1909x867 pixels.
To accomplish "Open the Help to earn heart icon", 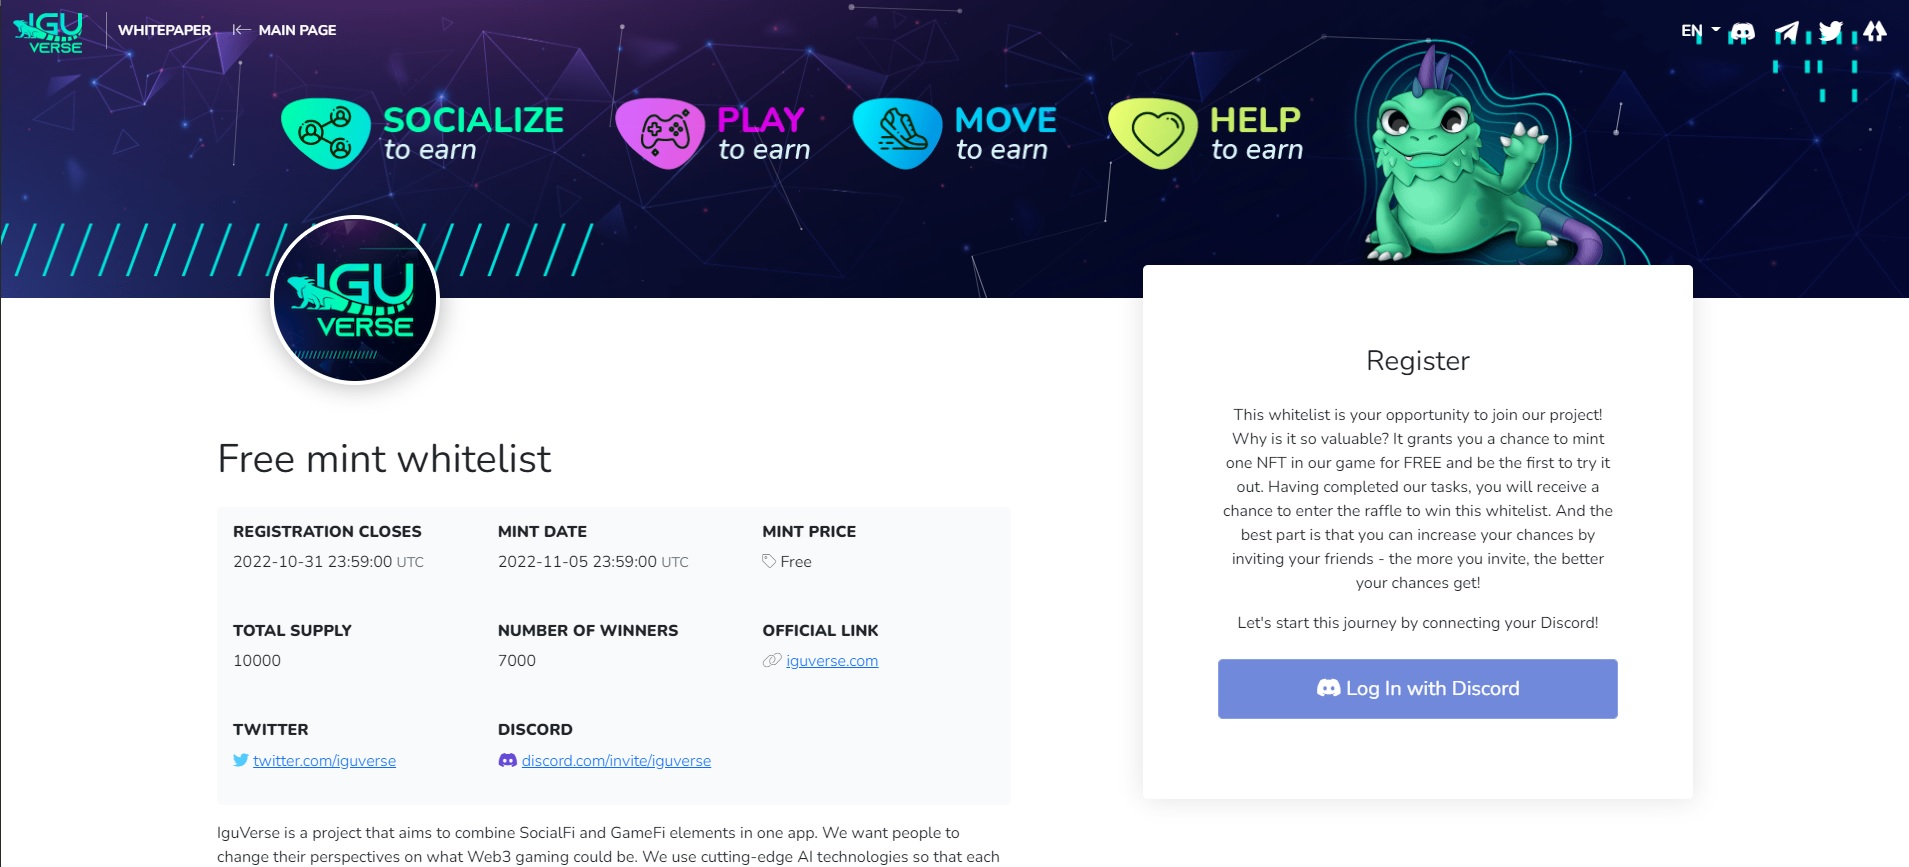I will tap(1157, 130).
